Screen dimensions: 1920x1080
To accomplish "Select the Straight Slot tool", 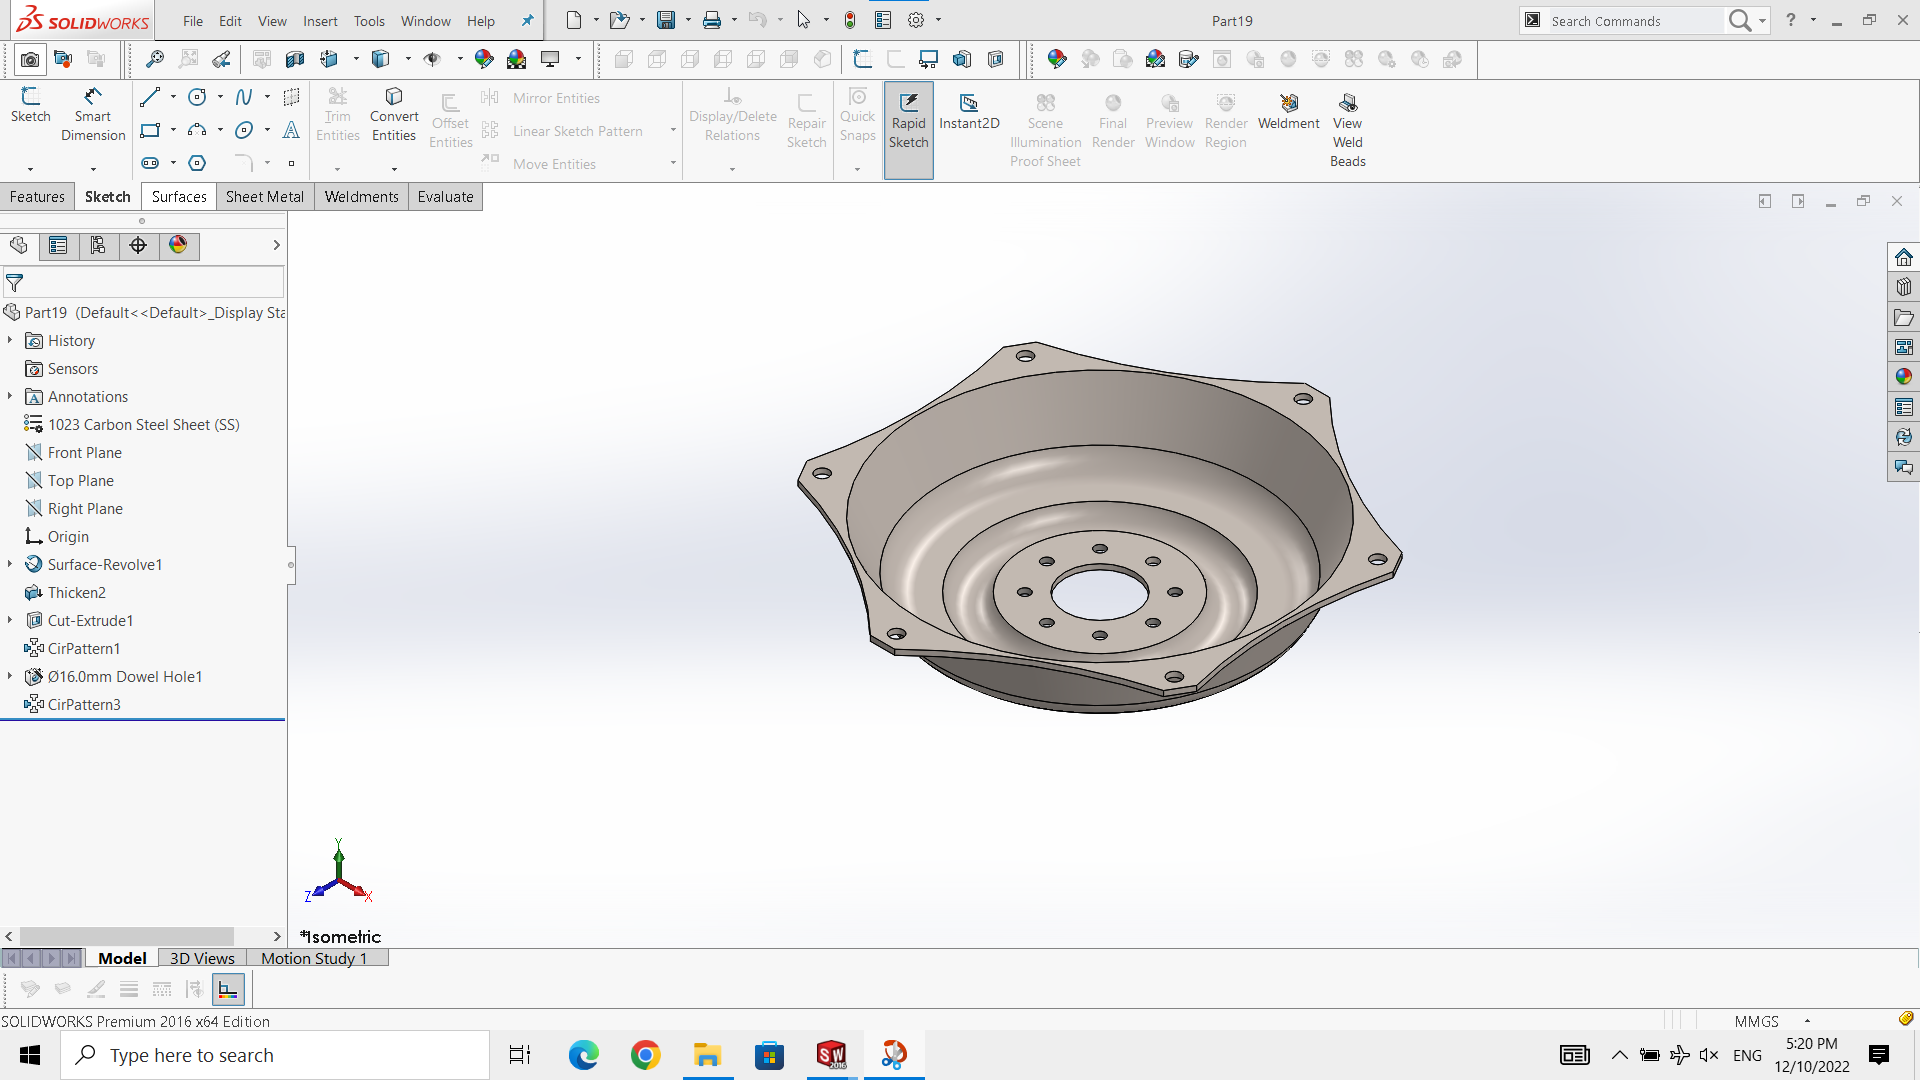I will pos(150,163).
